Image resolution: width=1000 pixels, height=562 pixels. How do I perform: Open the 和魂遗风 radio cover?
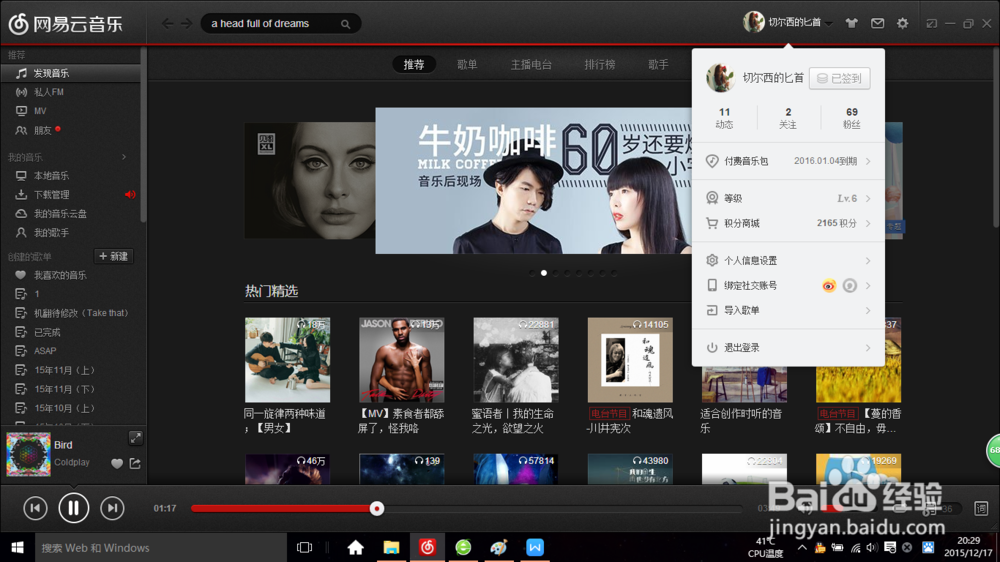coord(630,360)
